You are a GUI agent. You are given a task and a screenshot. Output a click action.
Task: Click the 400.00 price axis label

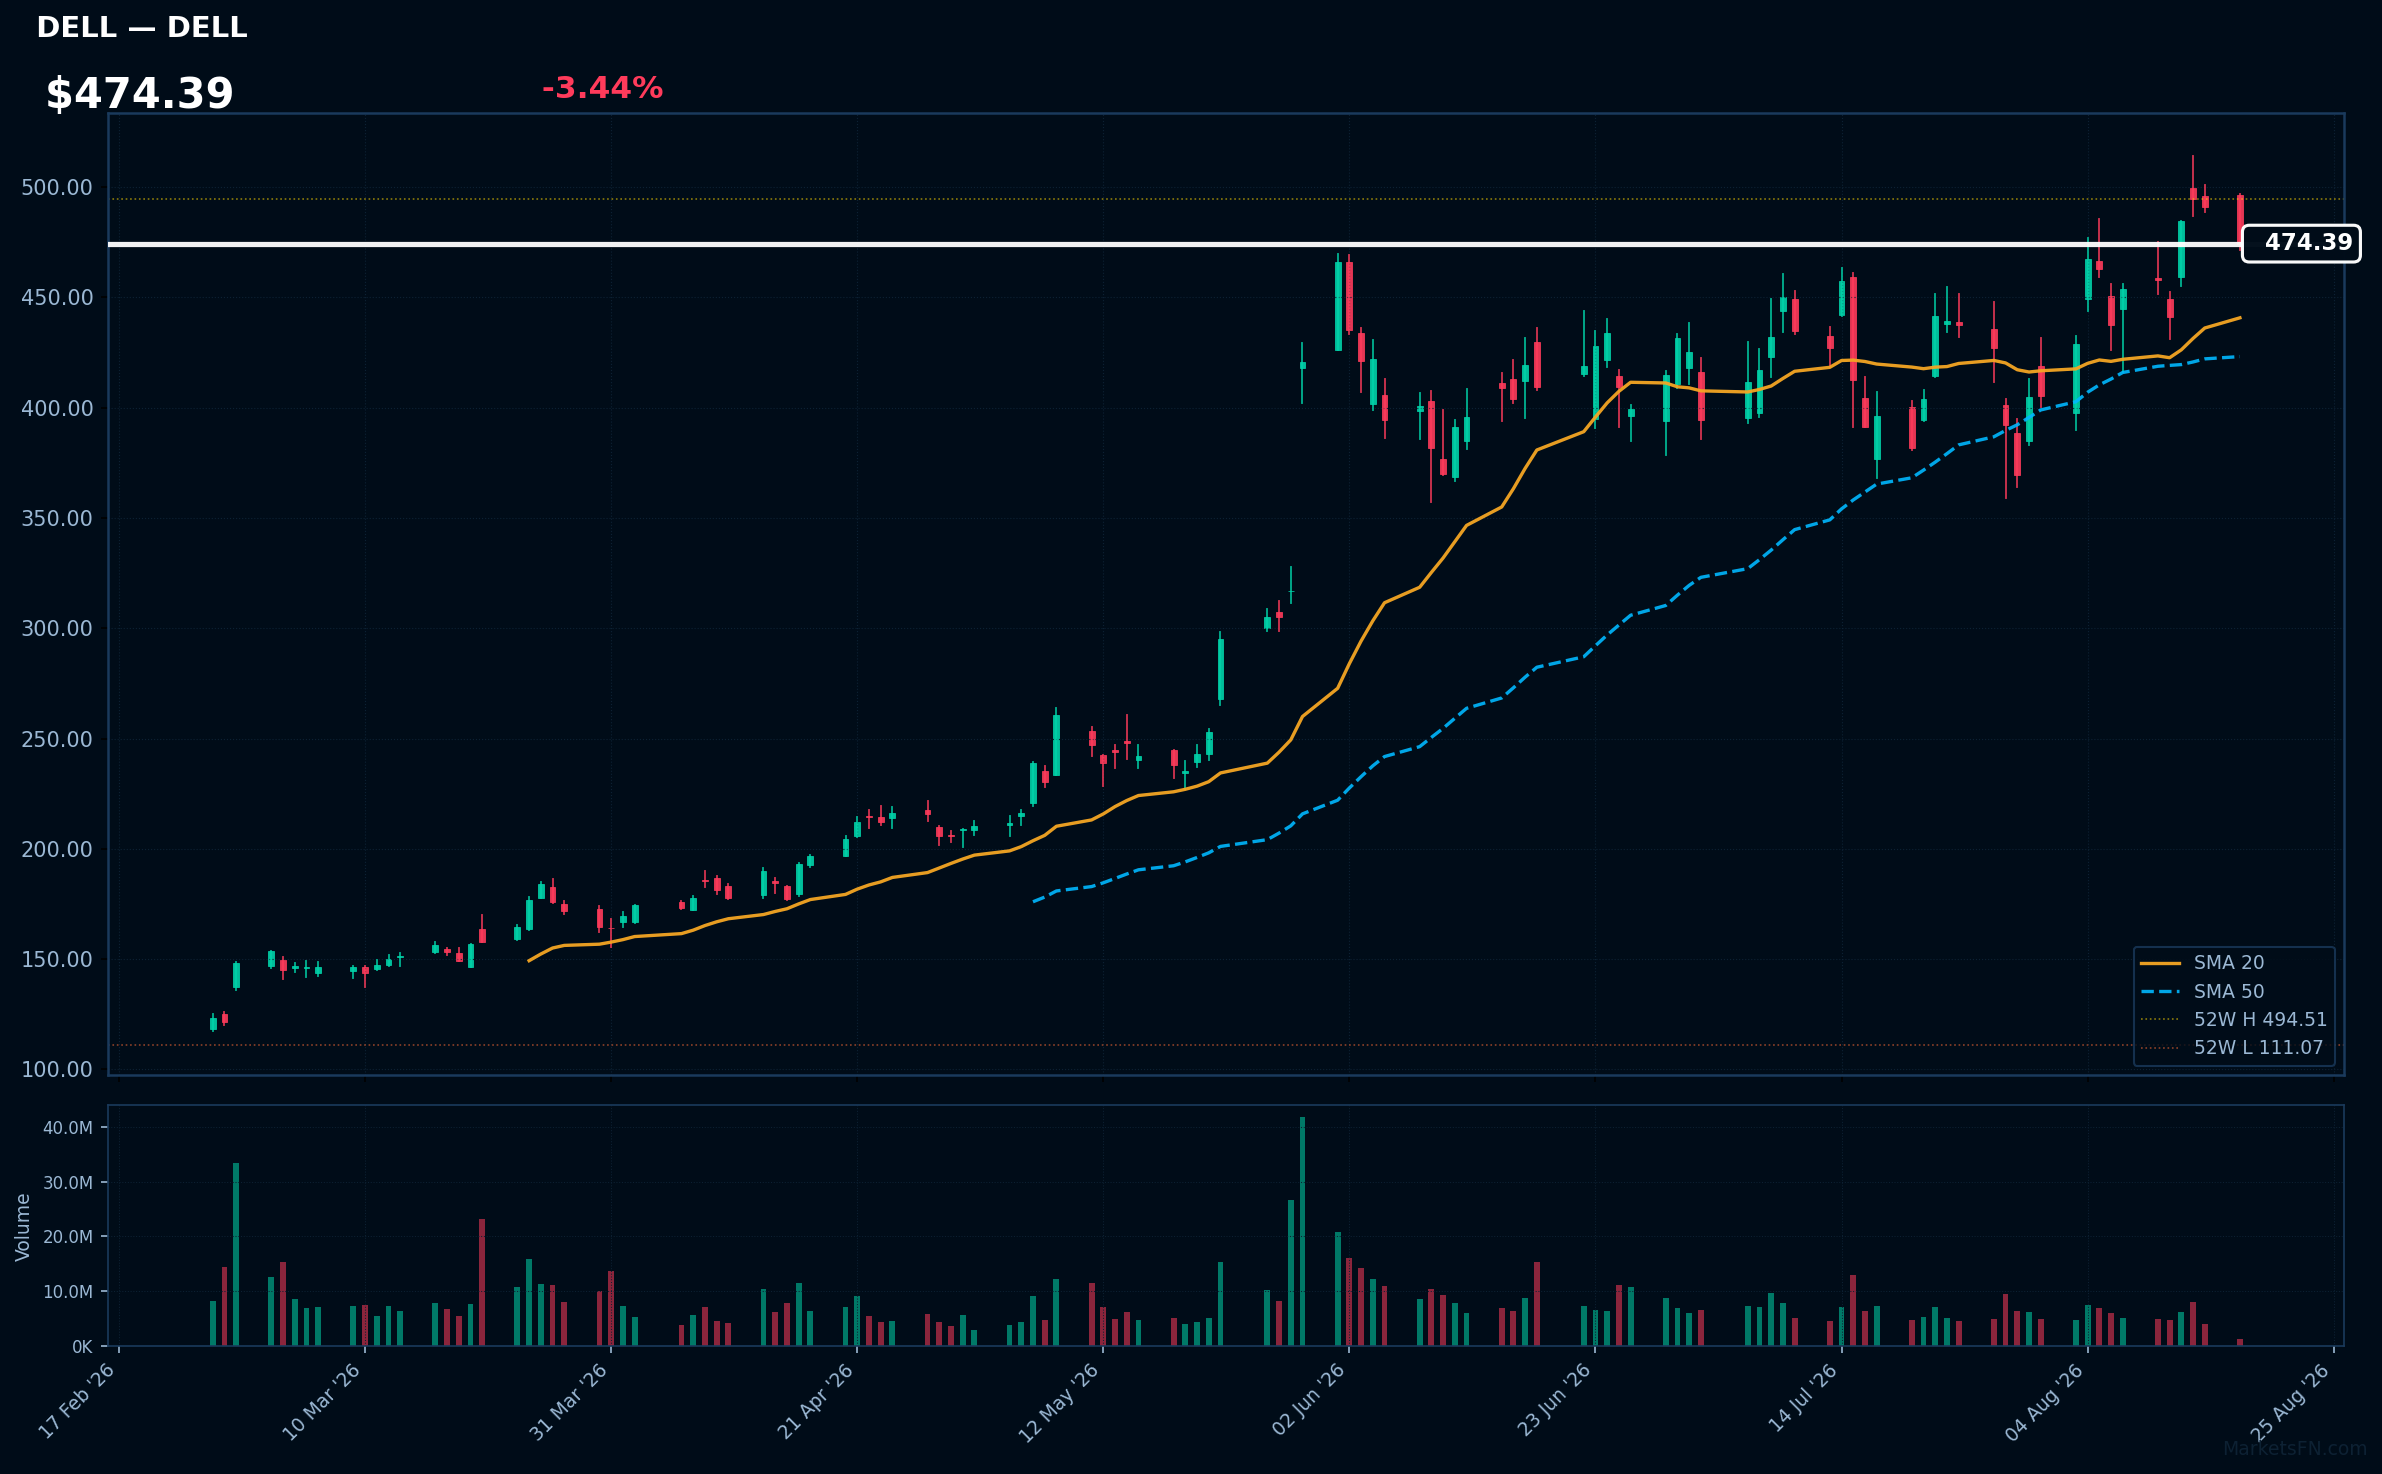point(57,408)
